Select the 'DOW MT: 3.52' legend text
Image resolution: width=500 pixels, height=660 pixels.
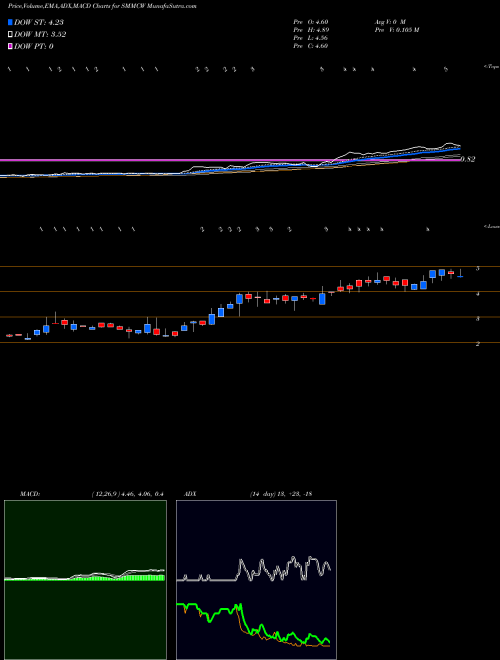click(x=40, y=35)
